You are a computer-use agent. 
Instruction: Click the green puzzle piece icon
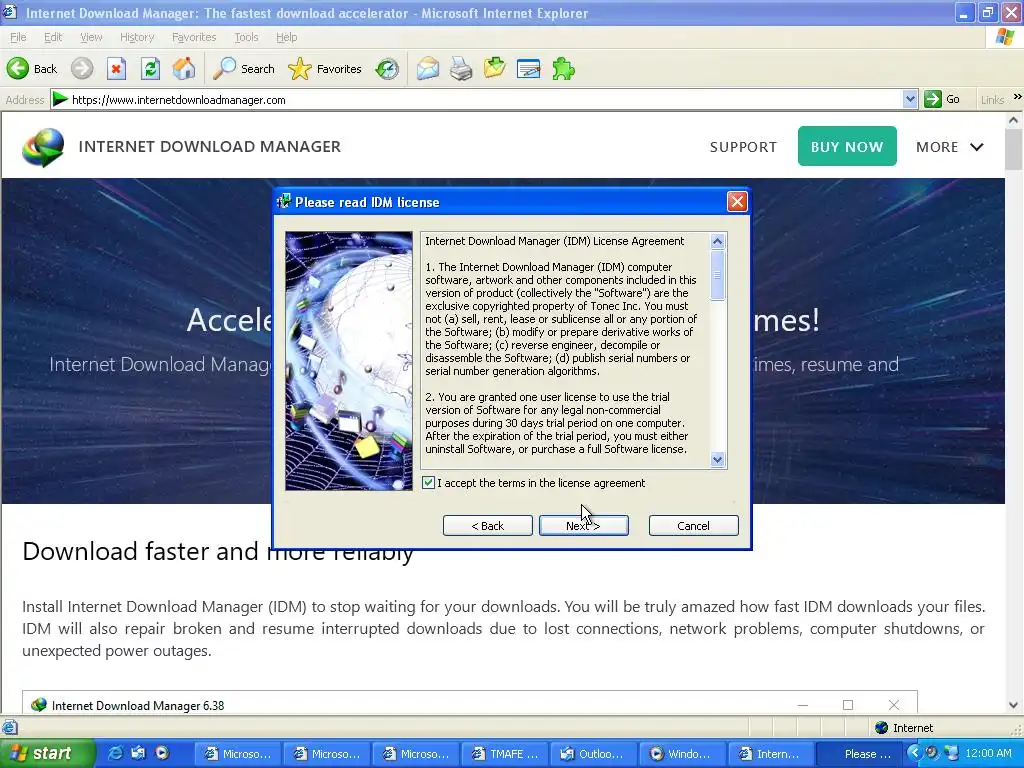[563, 69]
